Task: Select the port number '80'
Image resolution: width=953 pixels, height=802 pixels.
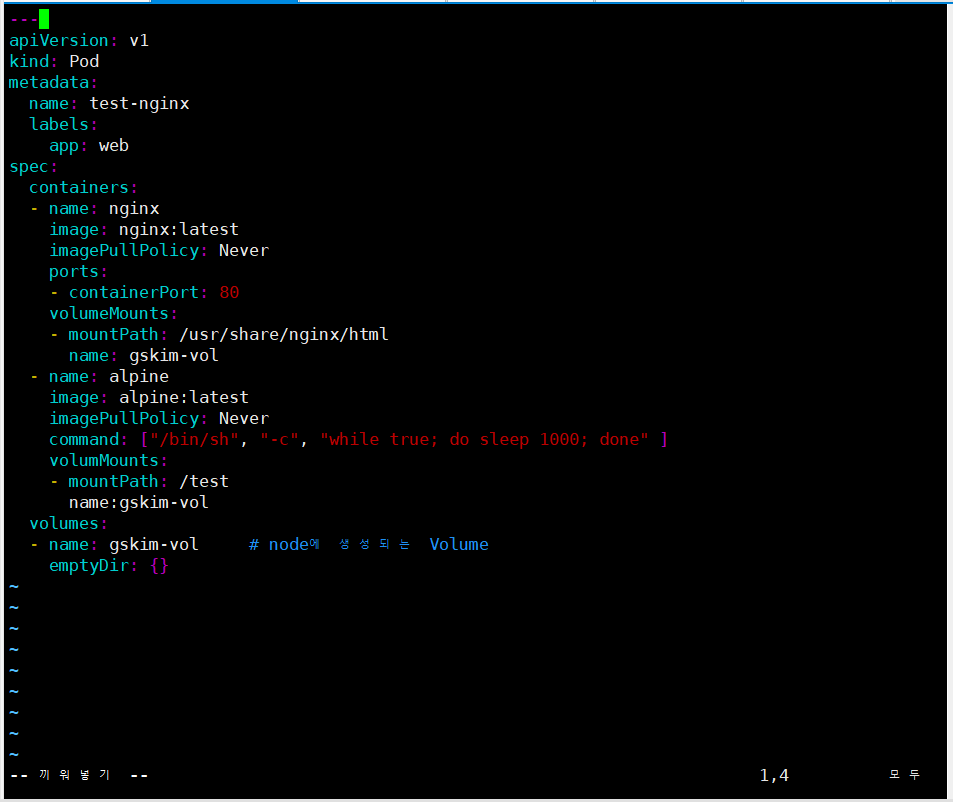Action: click(229, 293)
